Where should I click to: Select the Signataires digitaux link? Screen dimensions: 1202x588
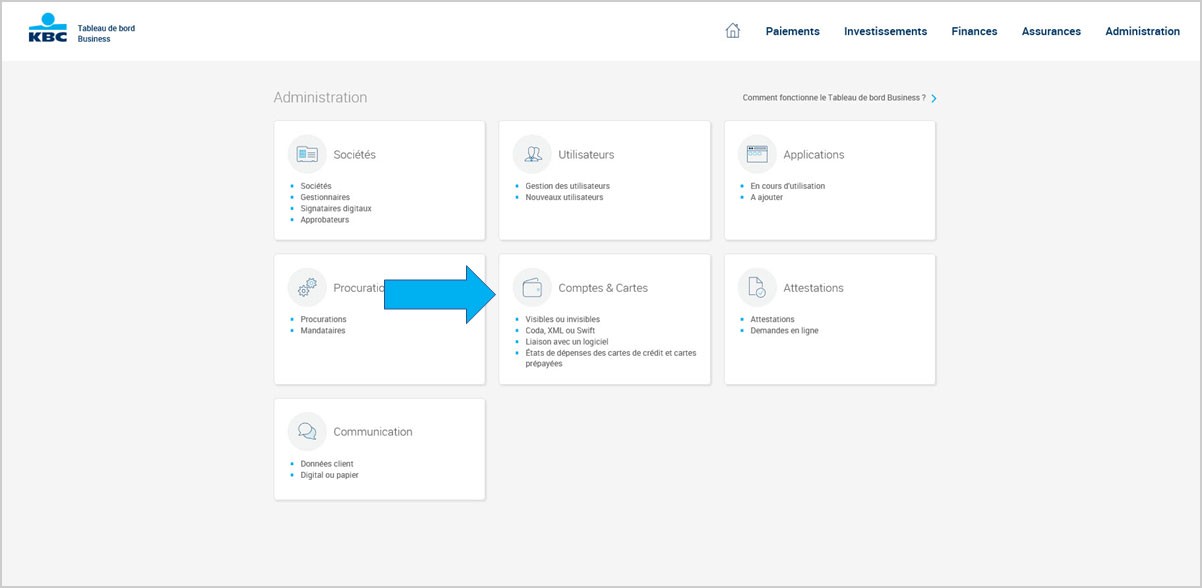(336, 208)
